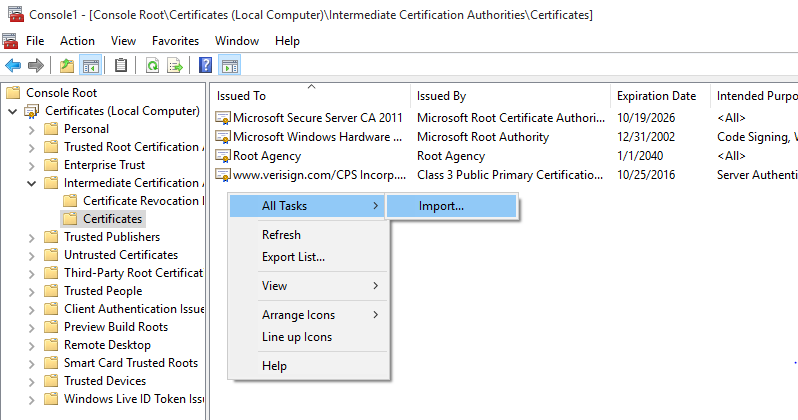Select All Tasks in context menu
This screenshot has width=798, height=420.
coord(307,206)
